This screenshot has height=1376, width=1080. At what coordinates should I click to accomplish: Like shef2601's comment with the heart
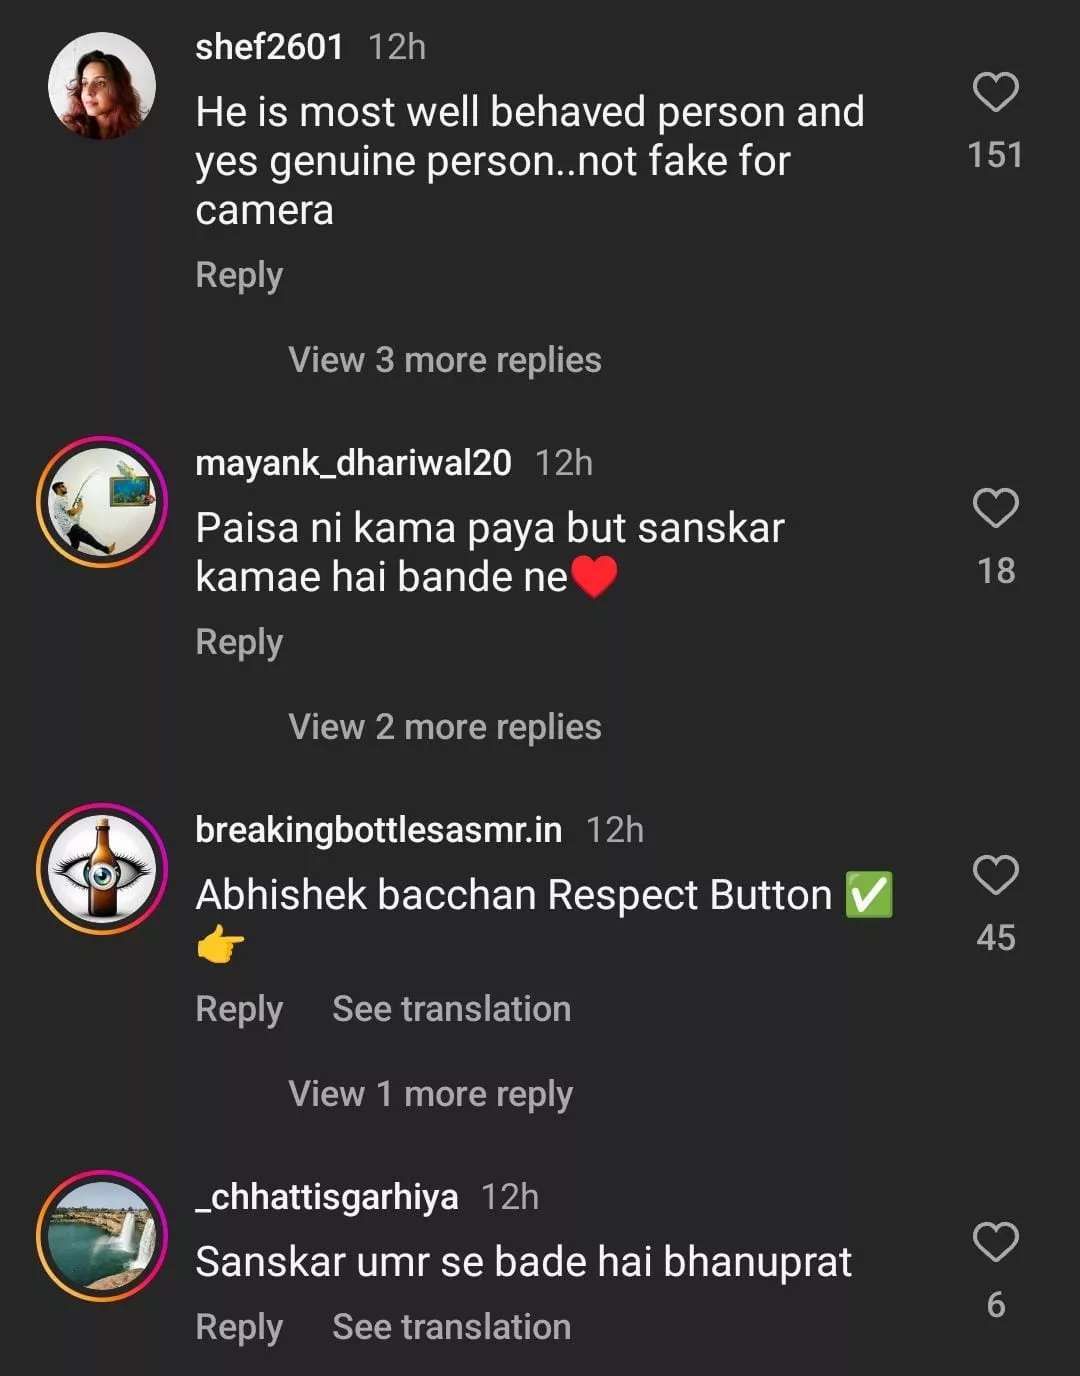coord(995,93)
